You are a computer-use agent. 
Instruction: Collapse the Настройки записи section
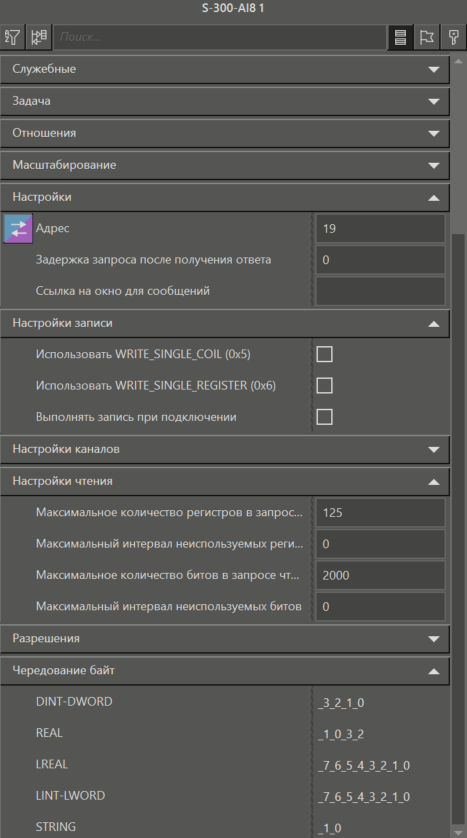tap(224, 323)
